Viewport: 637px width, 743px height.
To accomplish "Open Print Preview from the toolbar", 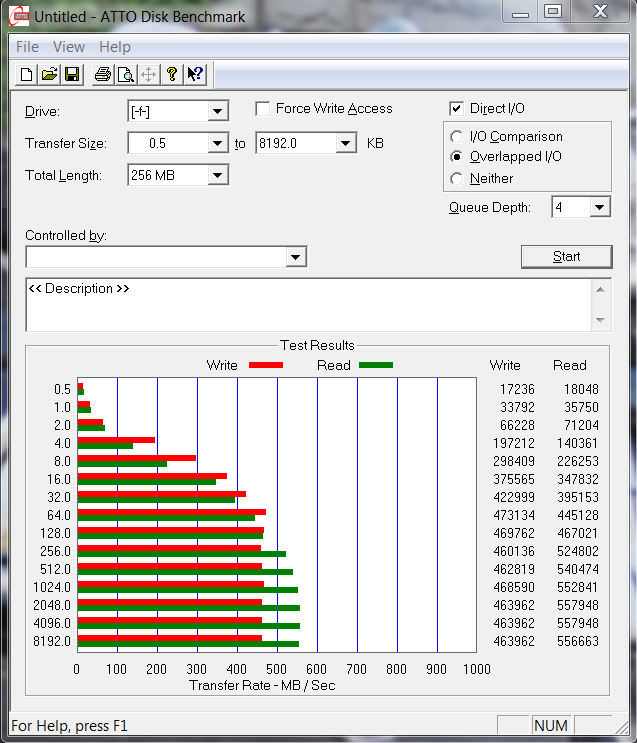I will coord(125,74).
